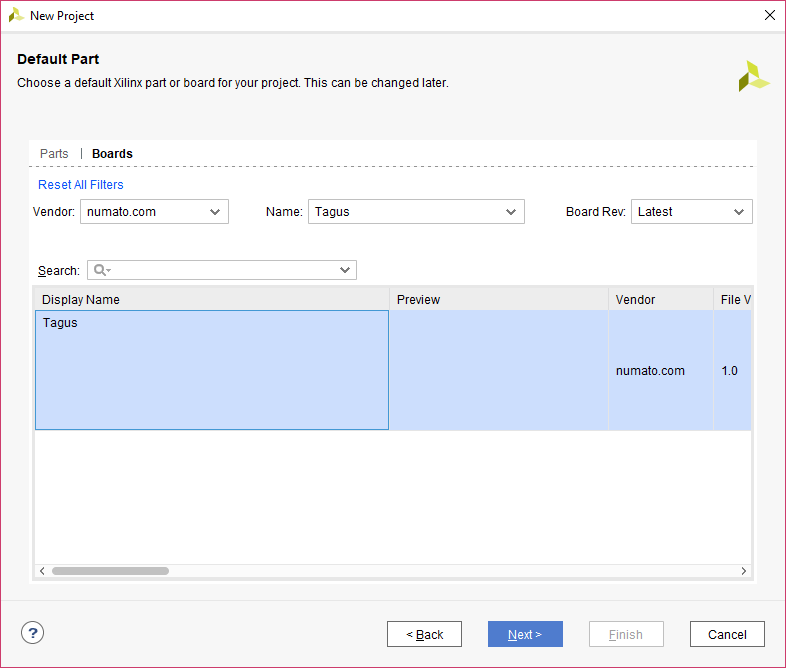Sort by Display Name column header

pyautogui.click(x=211, y=300)
